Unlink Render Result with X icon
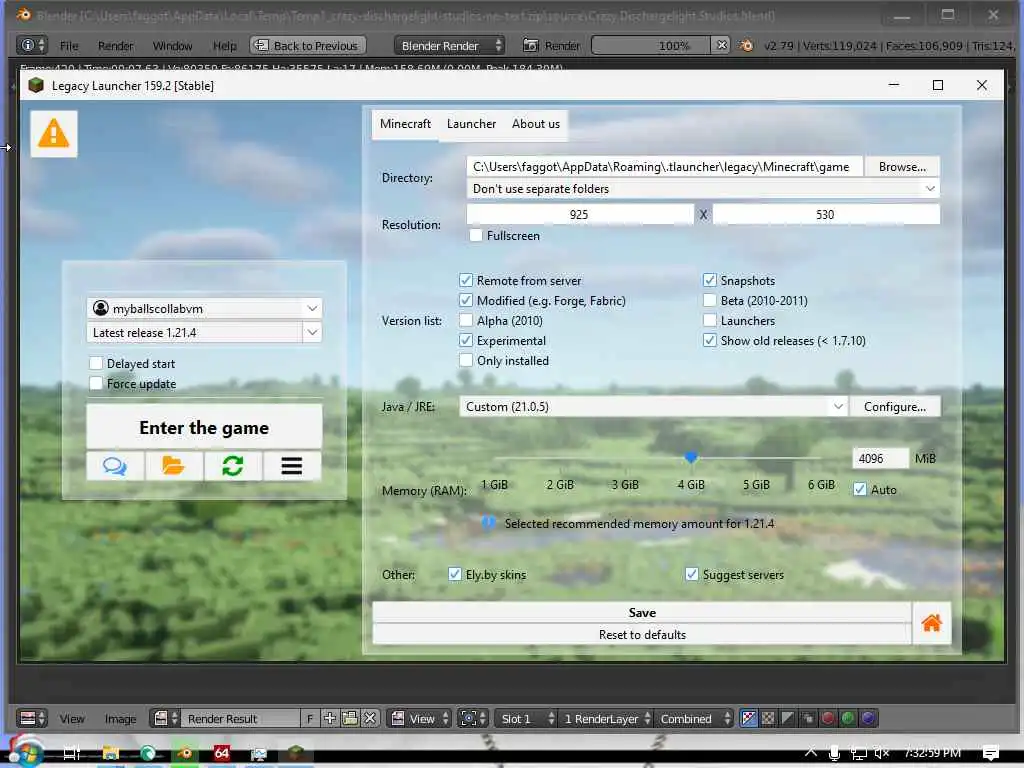Viewport: 1024px width, 768px height. tap(370, 718)
